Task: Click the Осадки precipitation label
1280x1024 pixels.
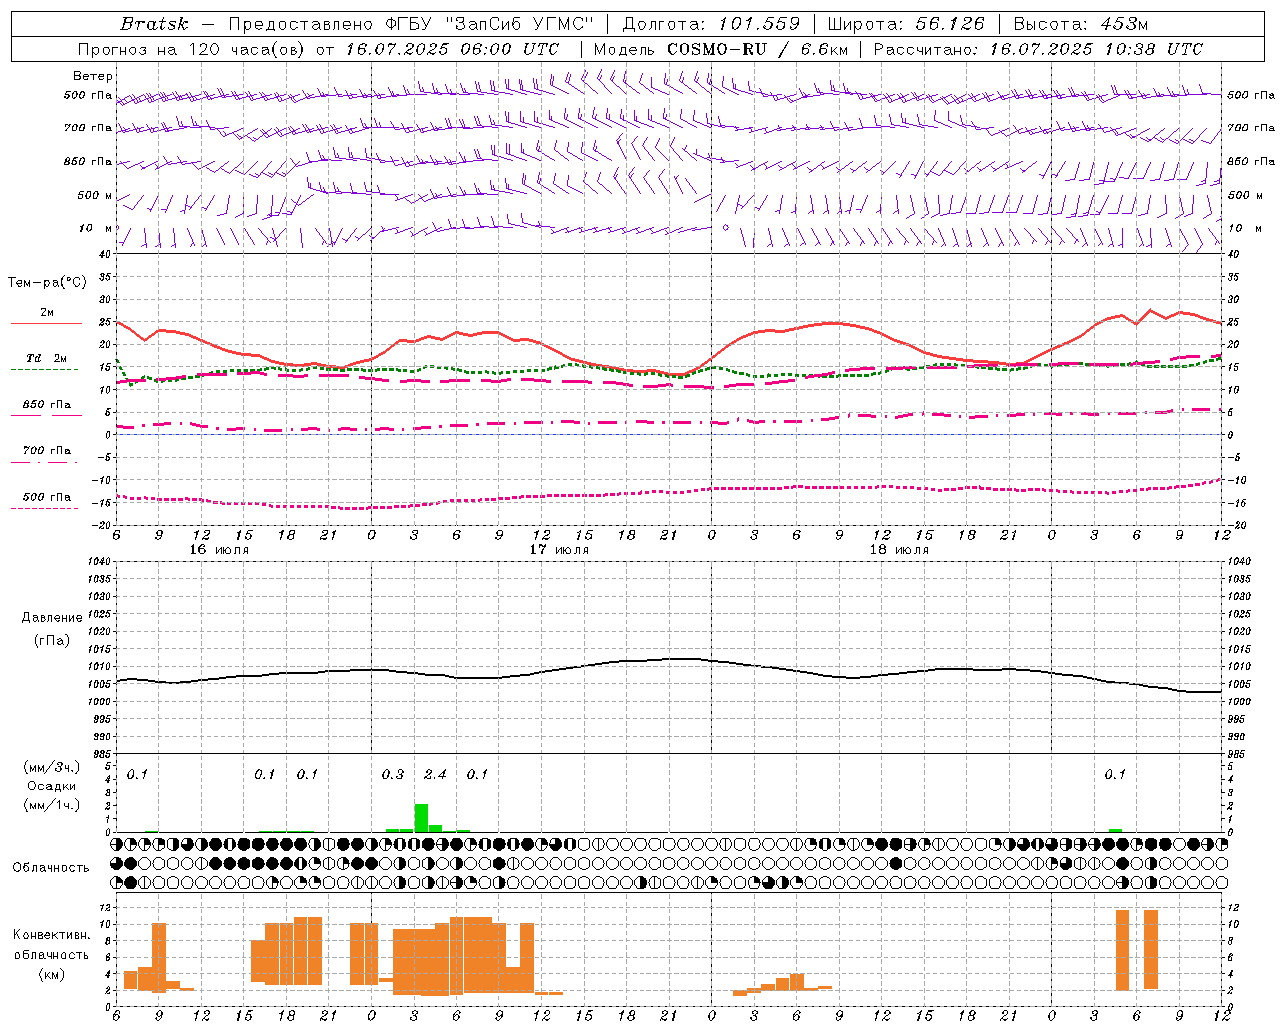Action: [x=51, y=786]
